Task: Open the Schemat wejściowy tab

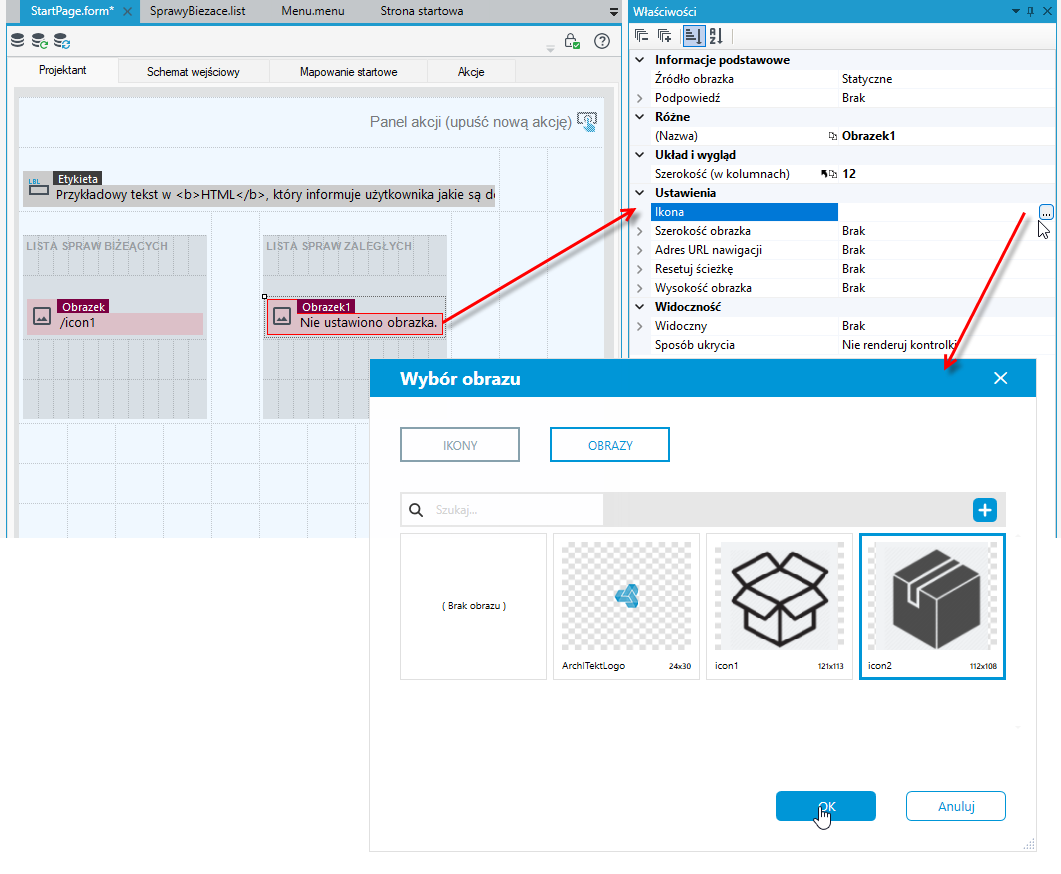Action: (x=194, y=72)
